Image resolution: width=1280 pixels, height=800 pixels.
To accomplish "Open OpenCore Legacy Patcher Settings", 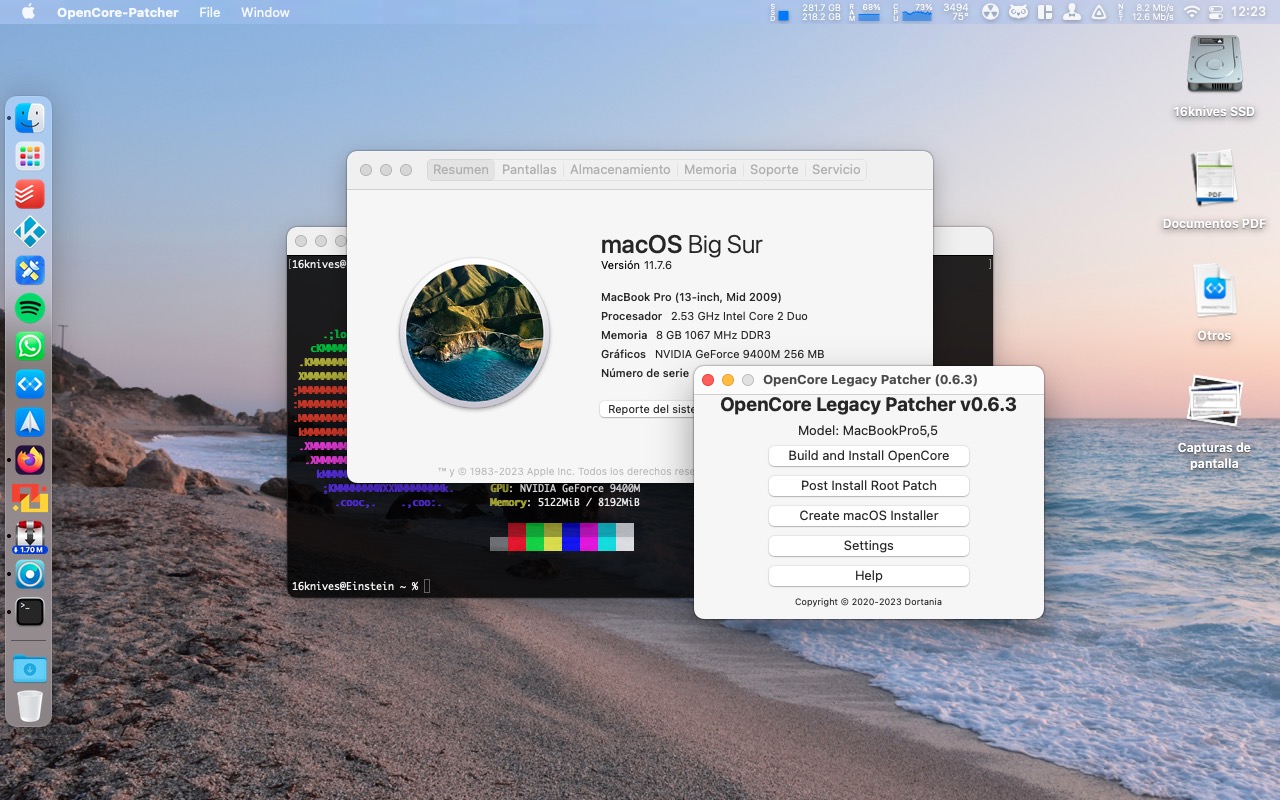I will (869, 546).
